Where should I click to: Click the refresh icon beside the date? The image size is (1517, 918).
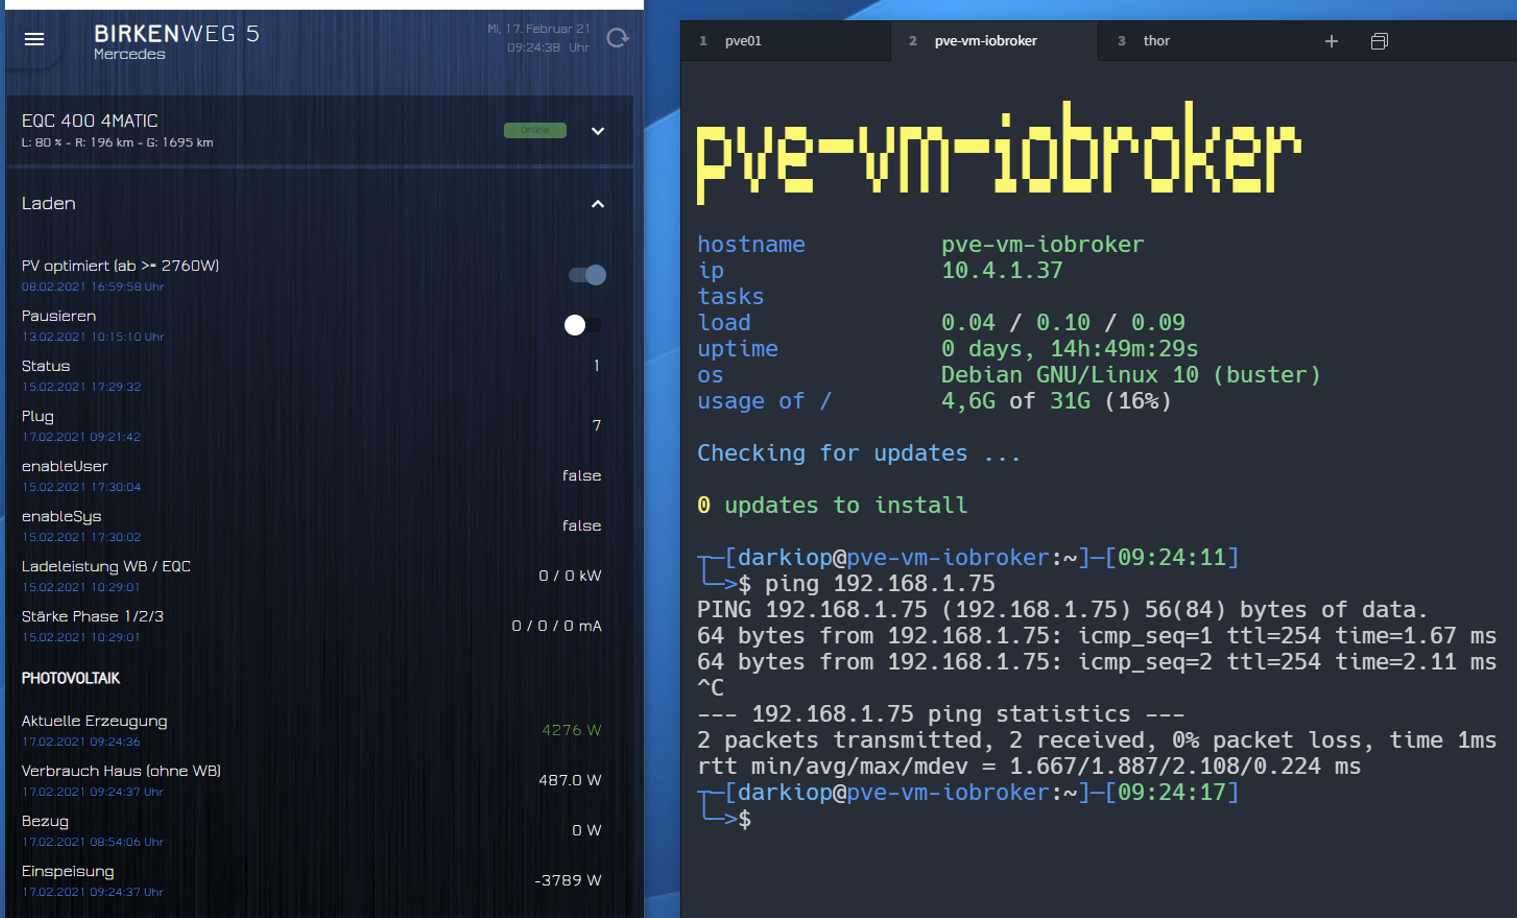617,38
